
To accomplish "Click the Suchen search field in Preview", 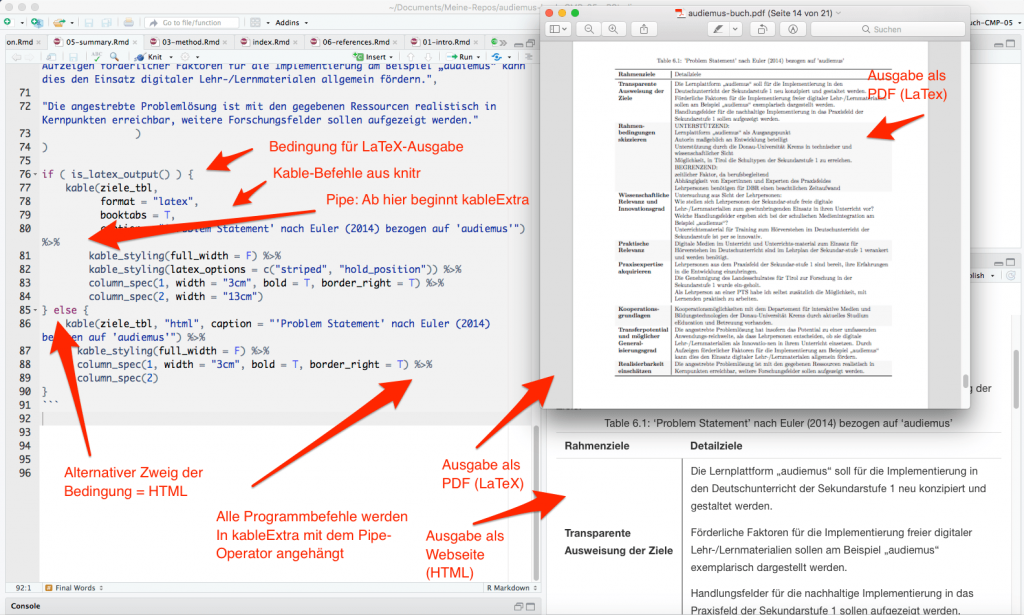I will pyautogui.click(x=888, y=29).
